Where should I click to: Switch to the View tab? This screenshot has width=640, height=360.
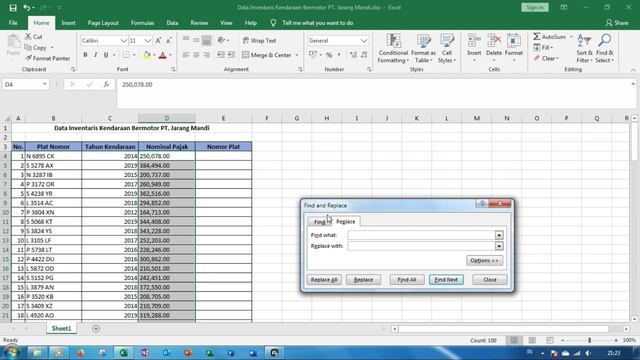(226, 23)
